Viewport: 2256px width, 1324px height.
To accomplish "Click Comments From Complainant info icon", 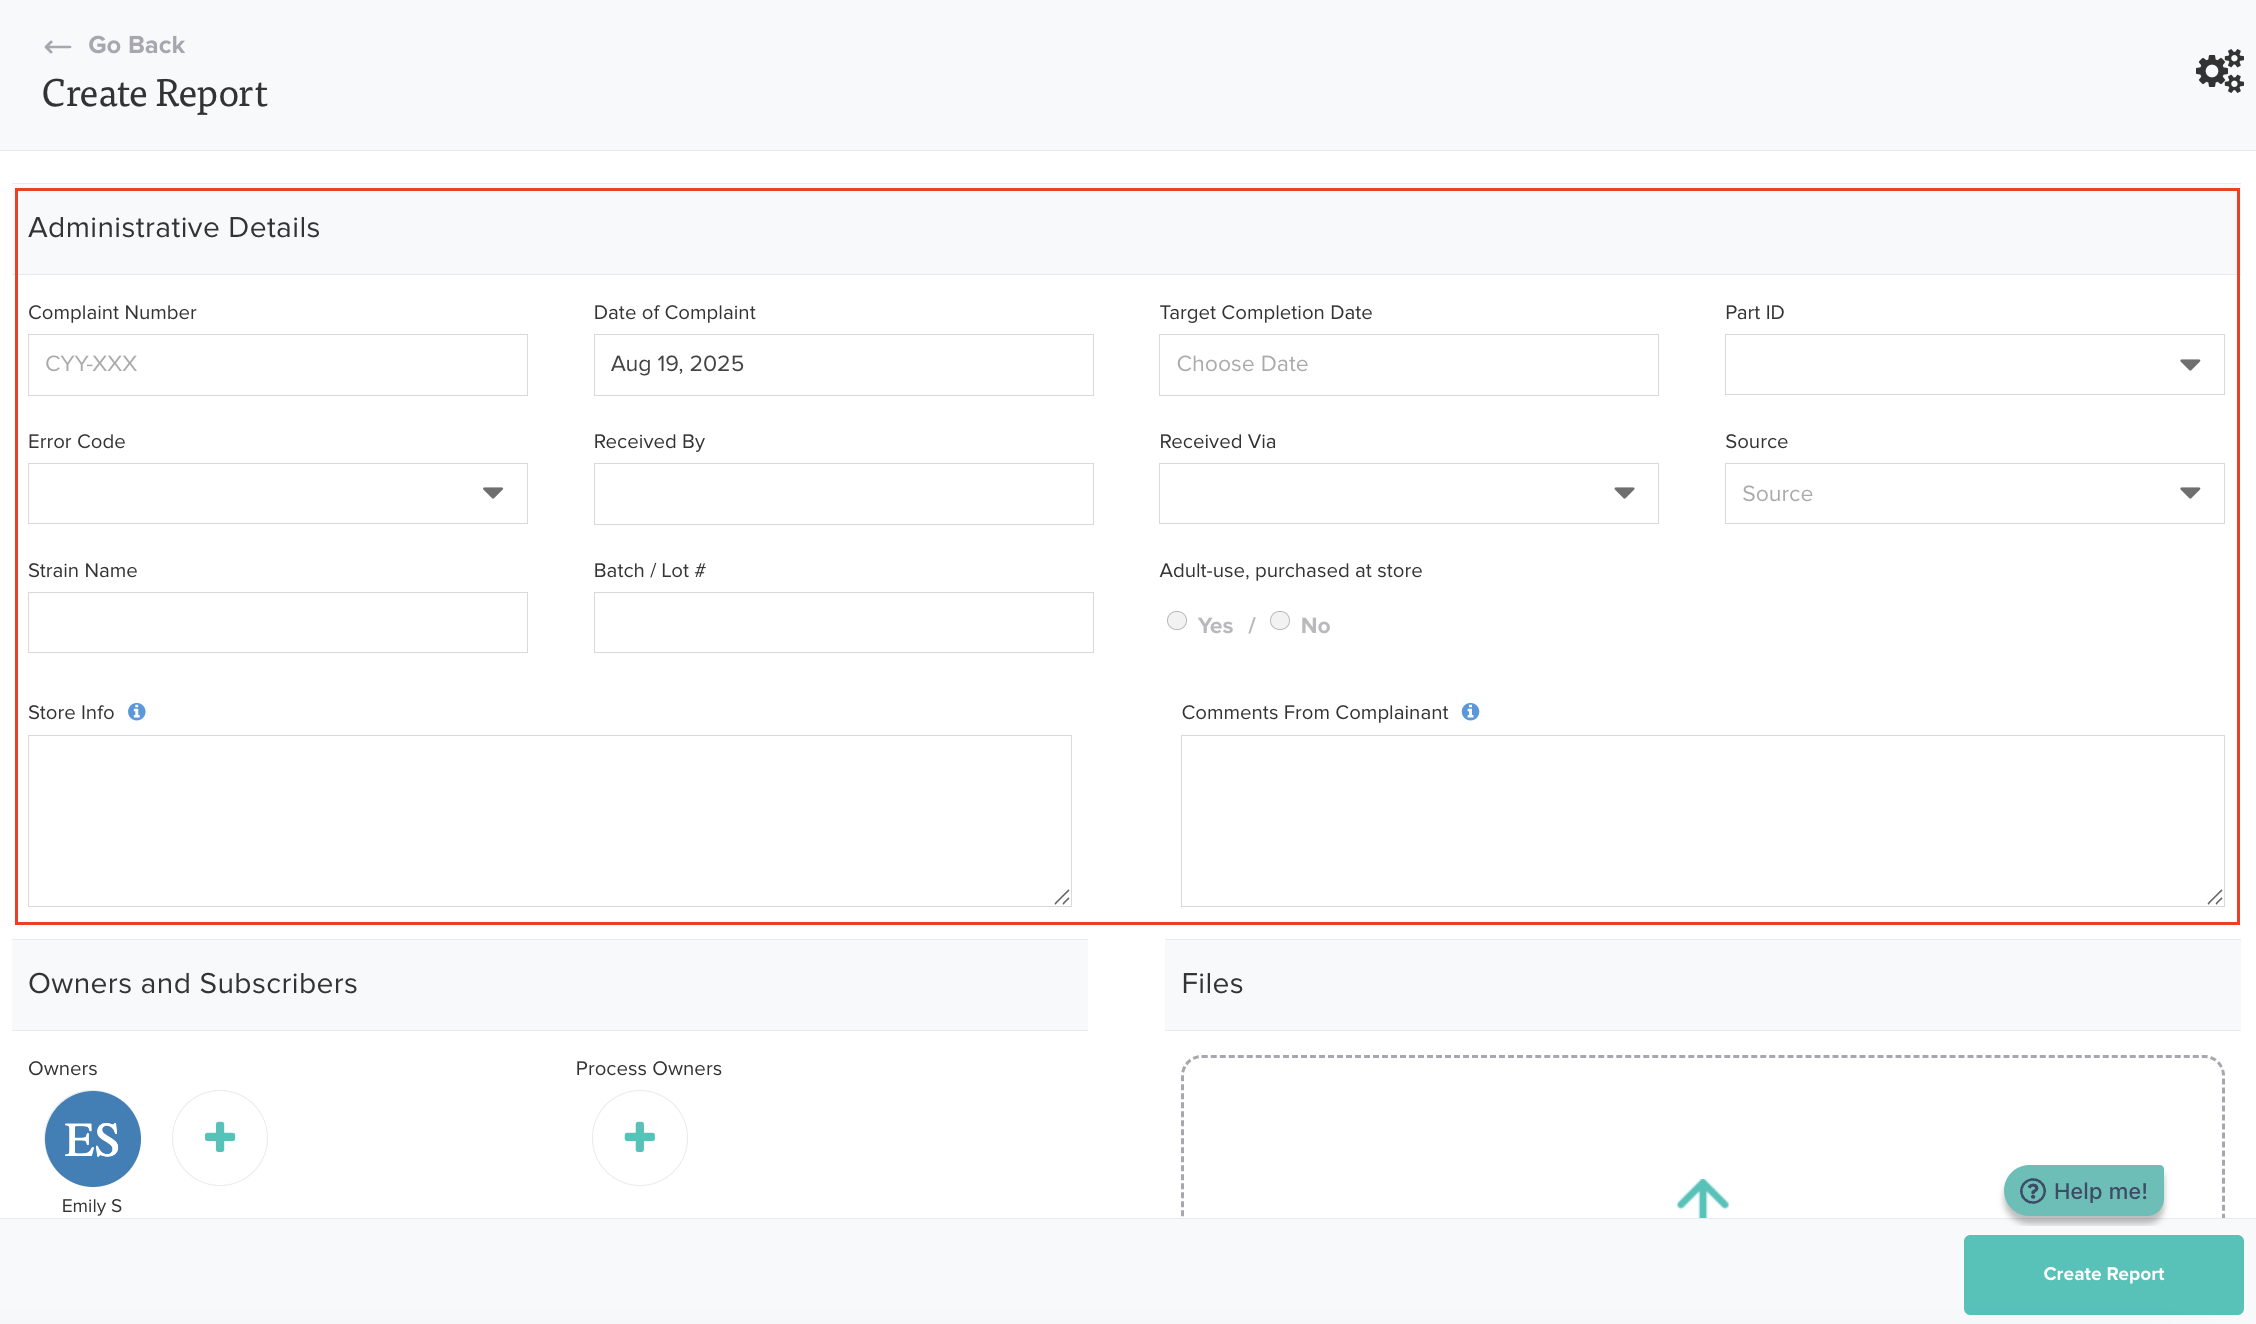I will point(1470,712).
